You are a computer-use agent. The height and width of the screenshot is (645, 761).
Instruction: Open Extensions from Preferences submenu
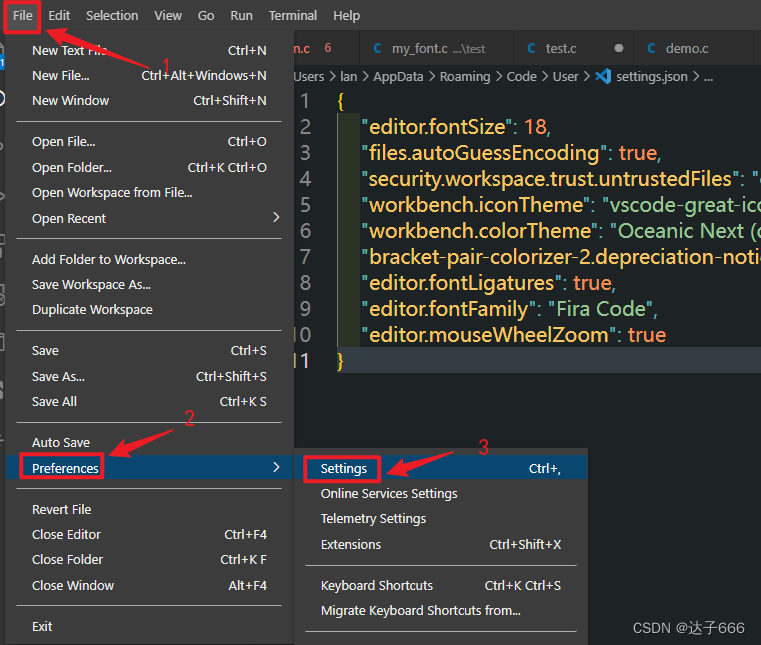pyautogui.click(x=441, y=545)
